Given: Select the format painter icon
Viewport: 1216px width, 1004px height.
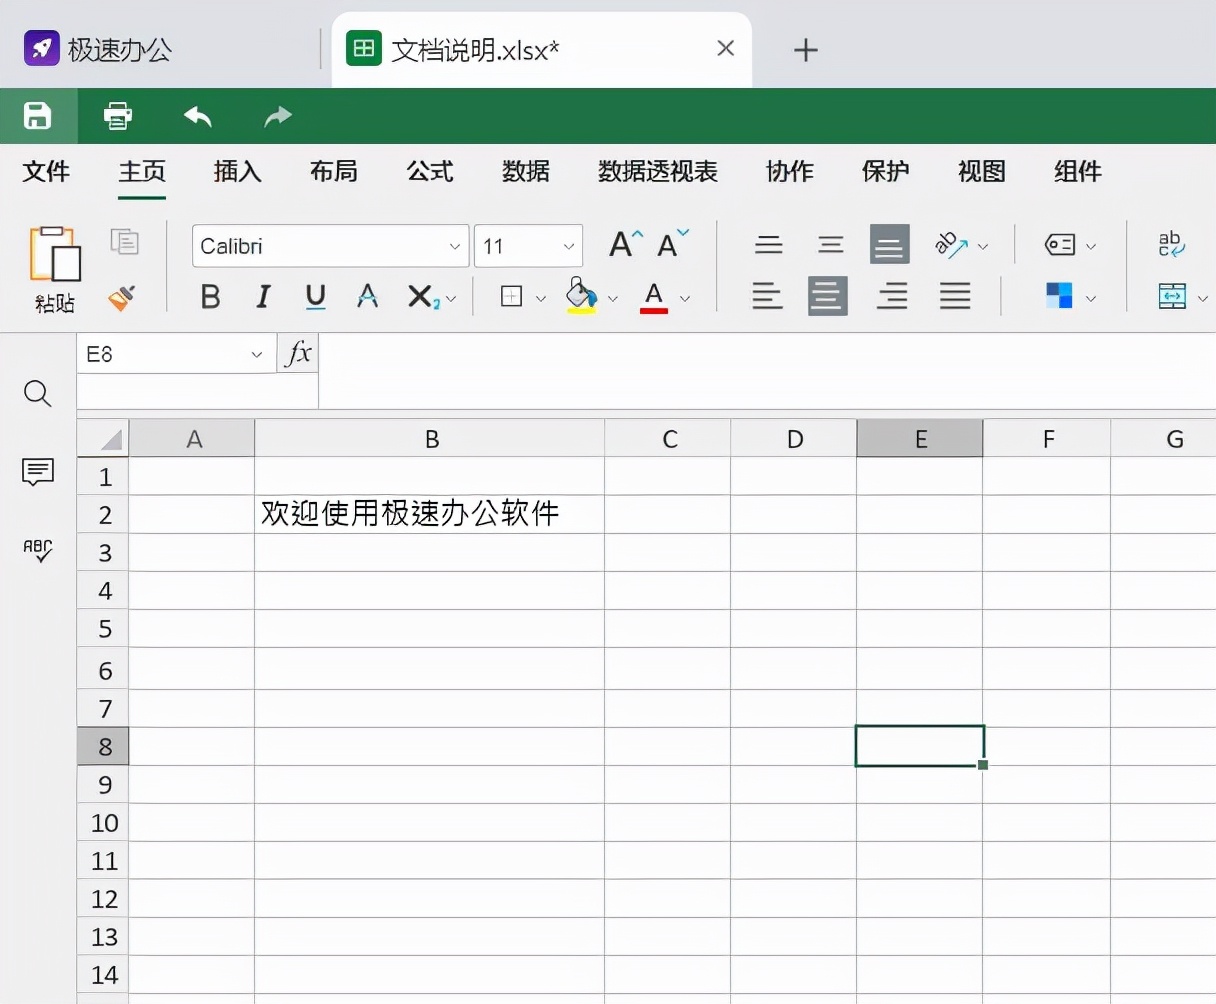Looking at the screenshot, I should coord(122,299).
